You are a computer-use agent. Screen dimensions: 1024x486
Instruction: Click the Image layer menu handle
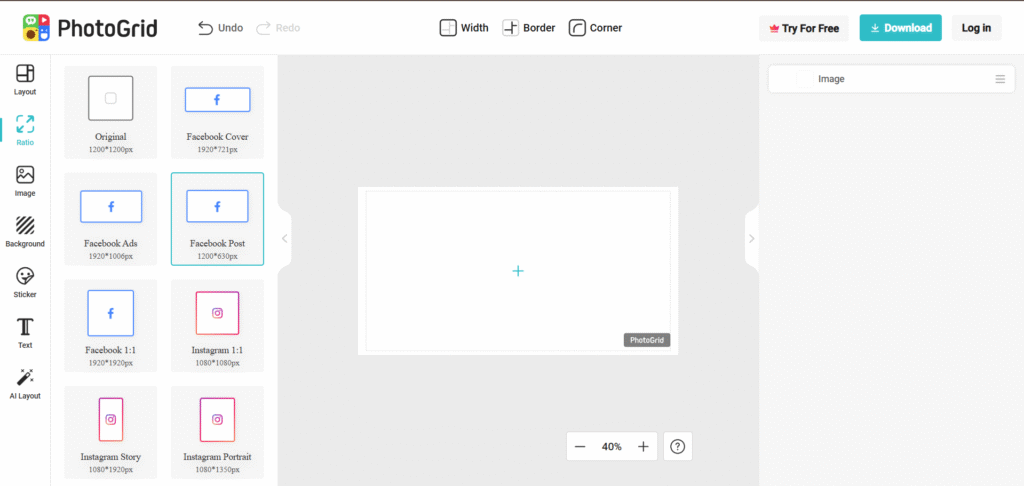click(x=1000, y=79)
